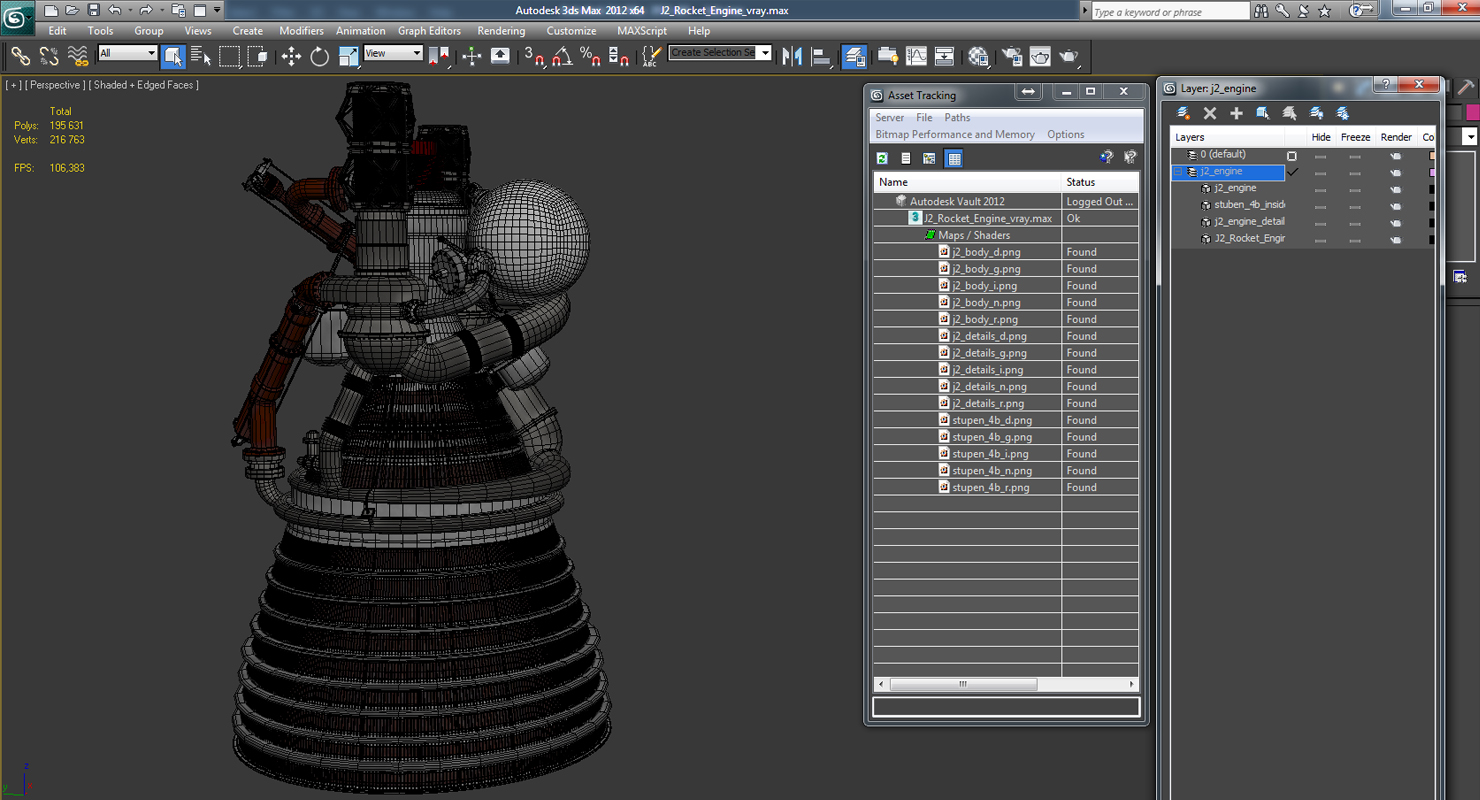Click Select Highlighted Objects and Layers icon

pyautogui.click(x=1263, y=114)
